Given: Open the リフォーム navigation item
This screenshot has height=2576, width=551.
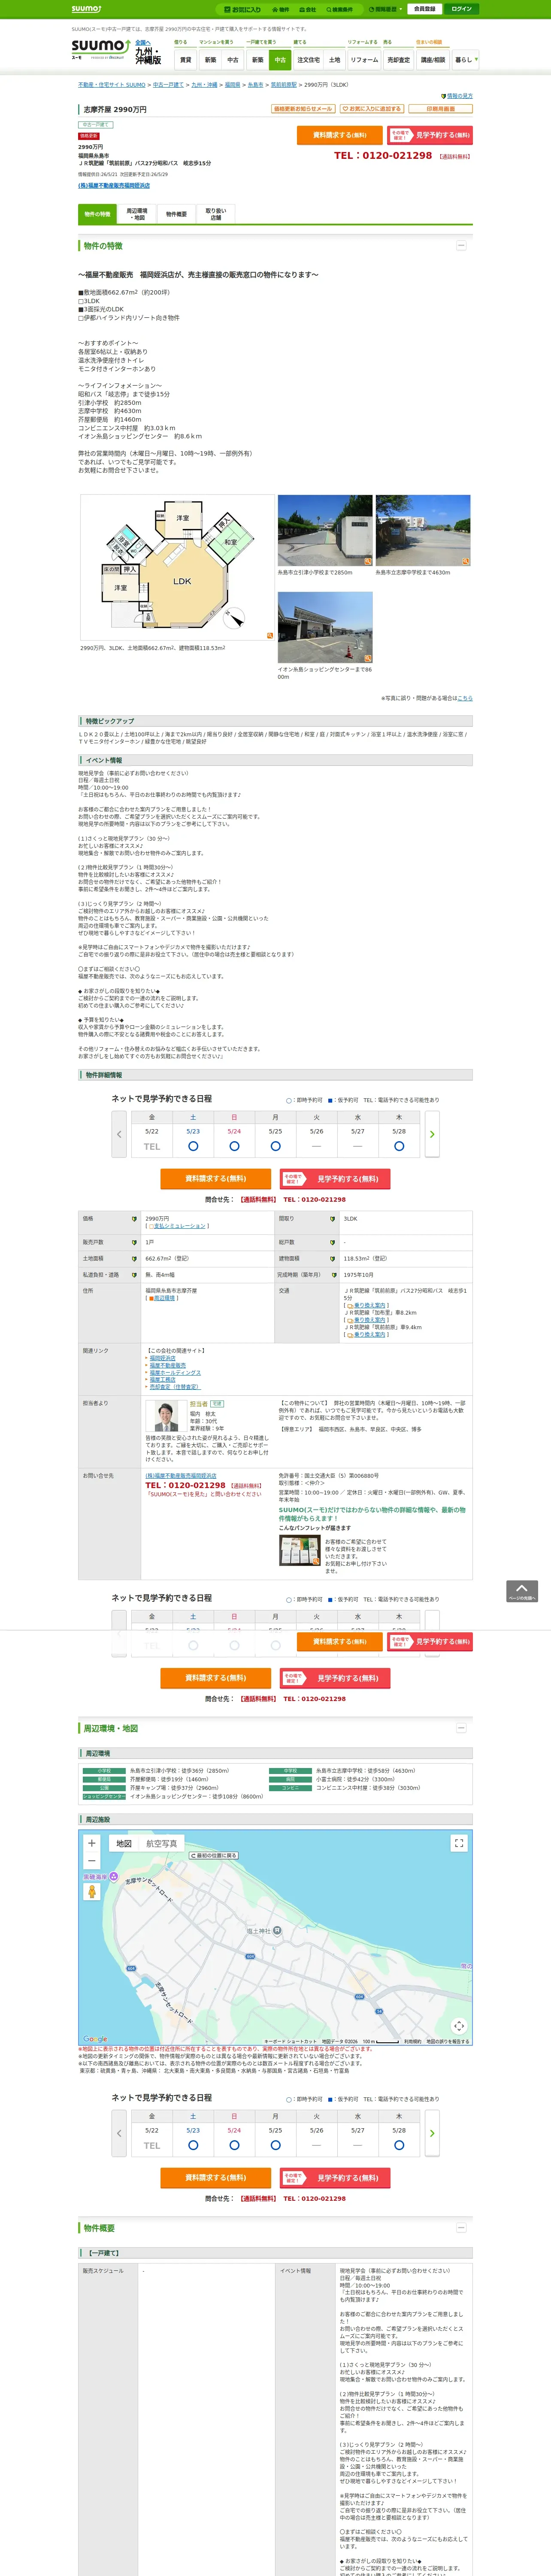Looking at the screenshot, I should (x=364, y=60).
